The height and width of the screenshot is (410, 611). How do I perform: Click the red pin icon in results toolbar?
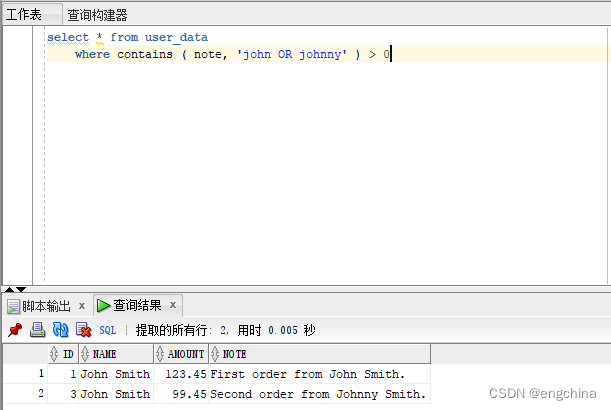click(x=15, y=330)
